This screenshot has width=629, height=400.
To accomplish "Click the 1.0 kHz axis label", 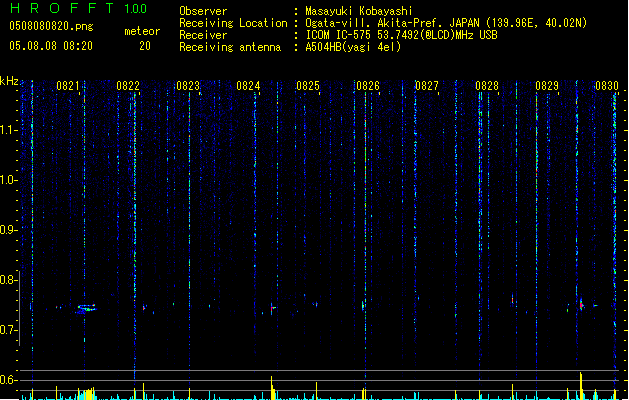I will [x=9, y=180].
